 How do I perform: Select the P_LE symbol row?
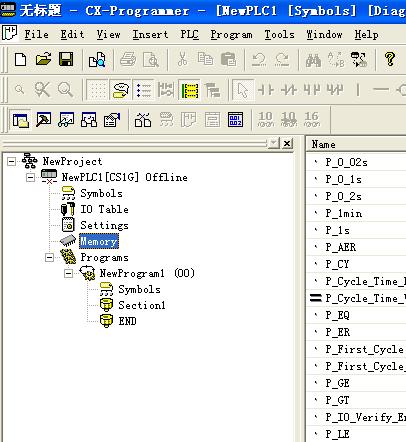coord(356,434)
